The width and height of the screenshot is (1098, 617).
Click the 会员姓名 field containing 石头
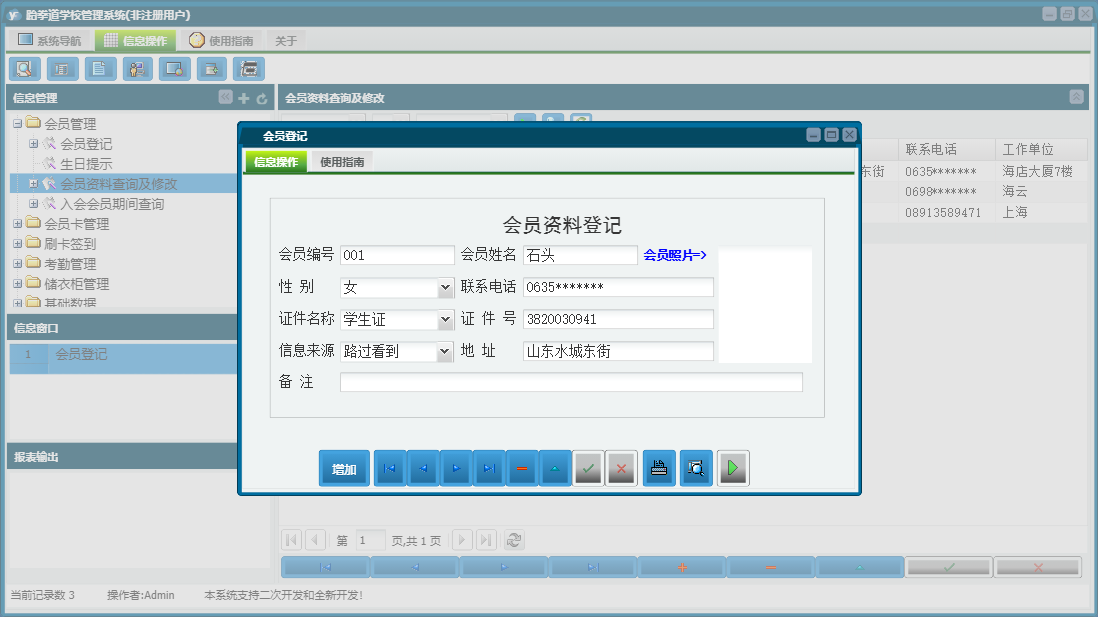[580, 255]
